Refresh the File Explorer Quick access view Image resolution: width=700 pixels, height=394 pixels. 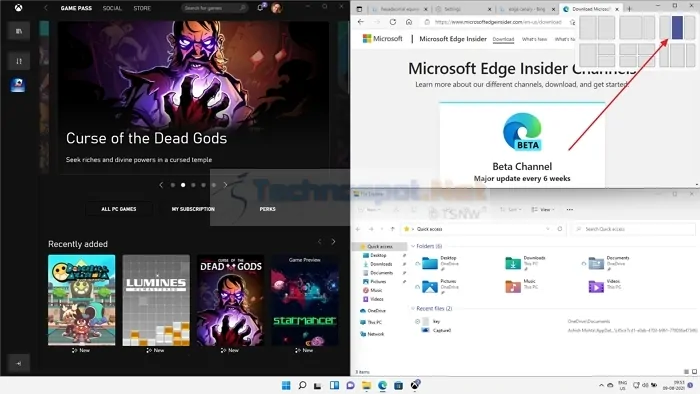click(x=560, y=229)
